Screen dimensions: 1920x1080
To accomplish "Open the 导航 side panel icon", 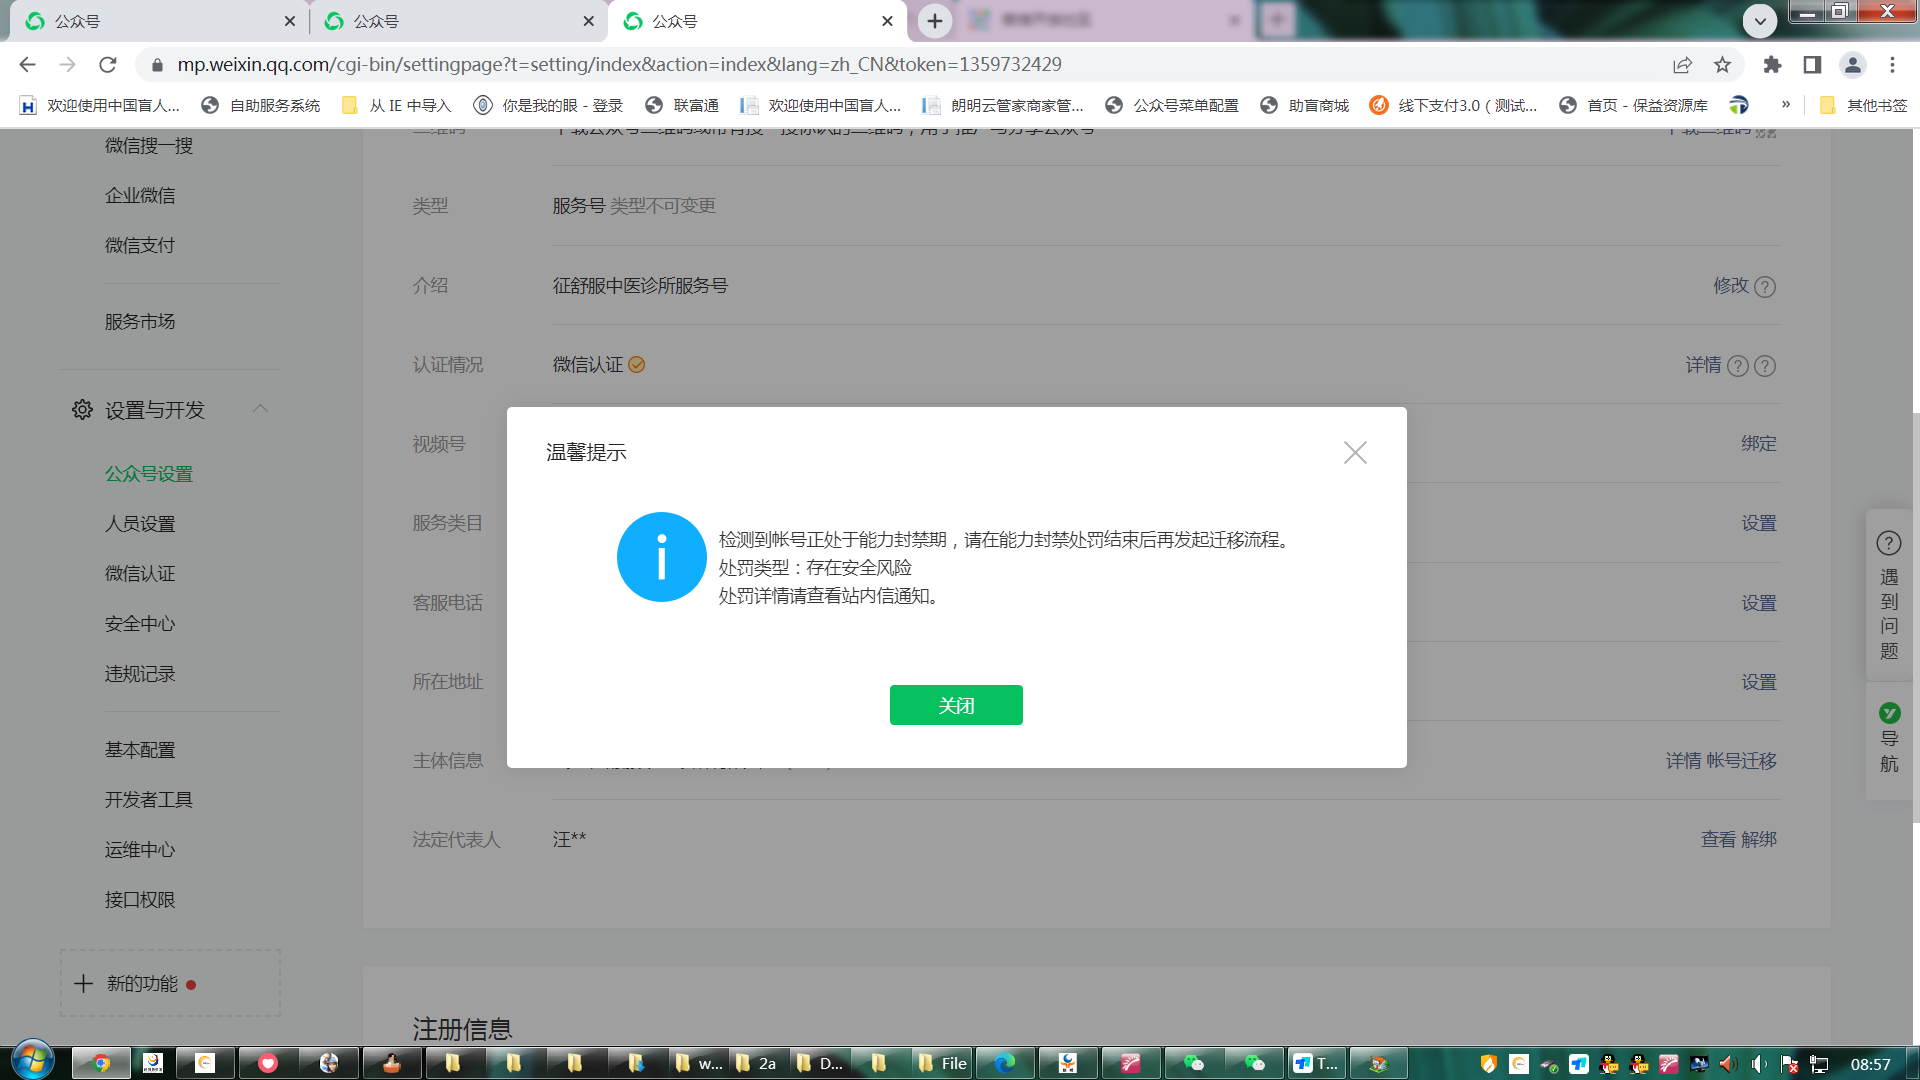I will [x=1889, y=713].
